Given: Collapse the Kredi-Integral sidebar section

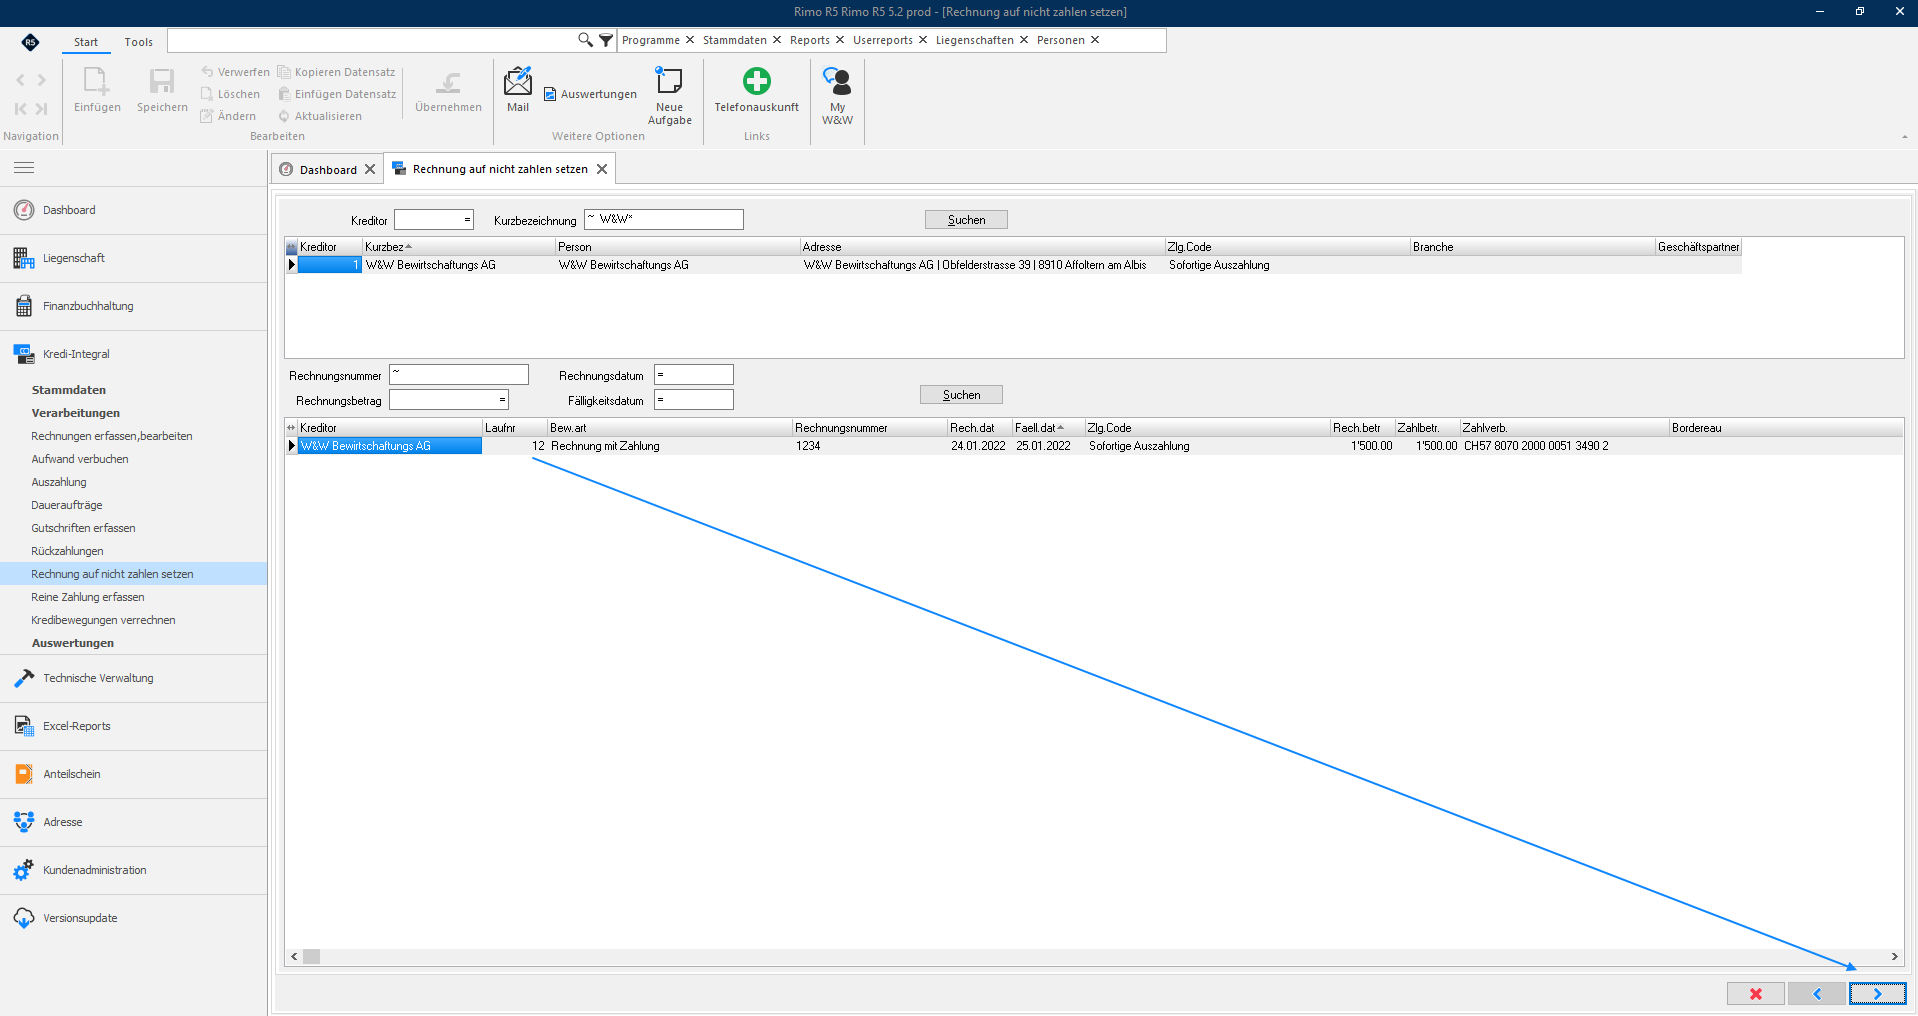Looking at the screenshot, I should 133,354.
